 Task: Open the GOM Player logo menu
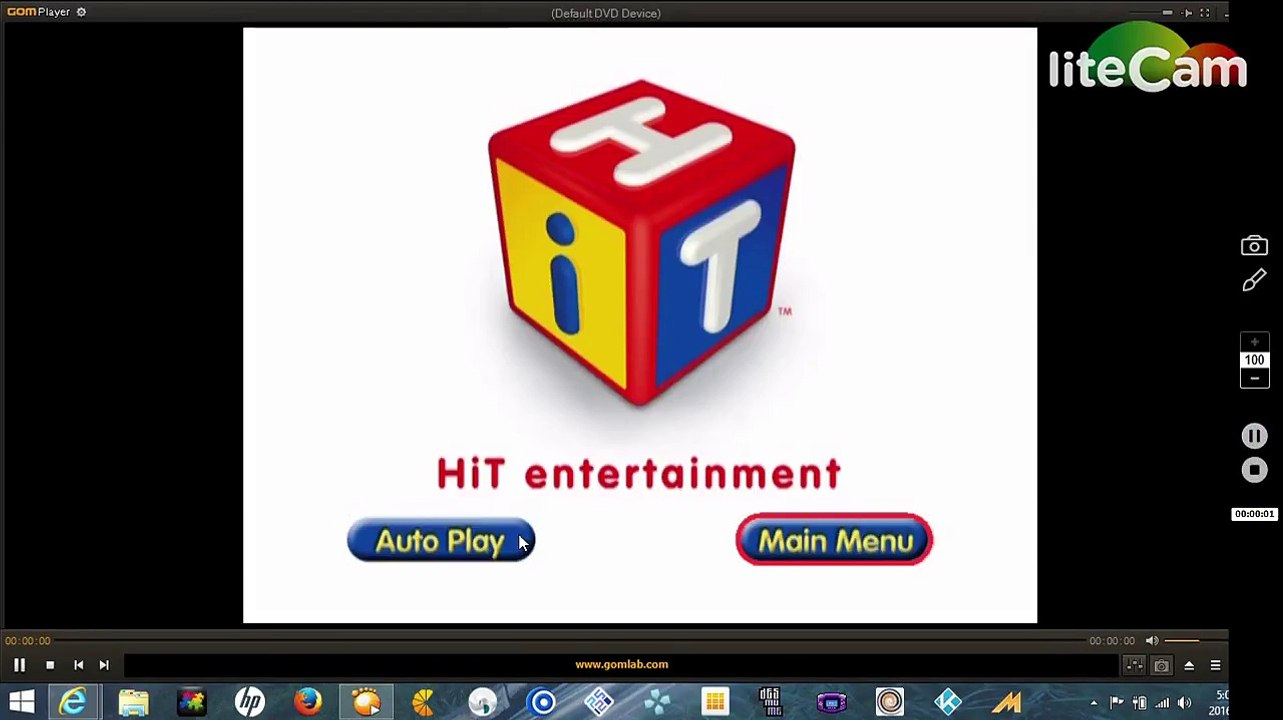tap(38, 12)
